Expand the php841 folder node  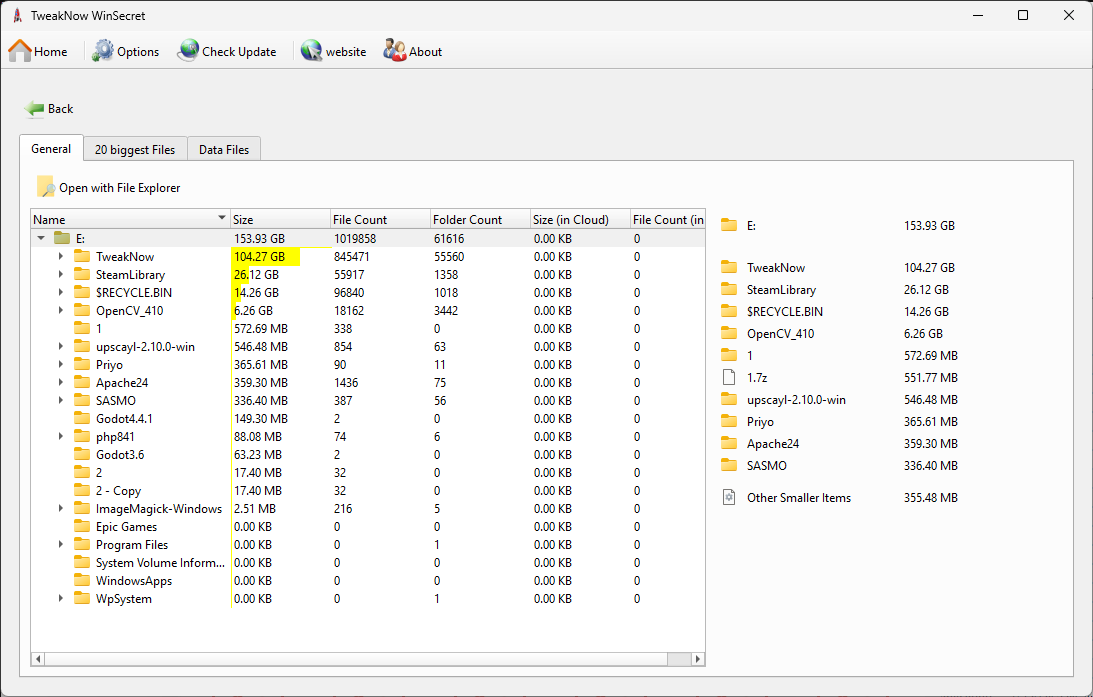coord(61,436)
